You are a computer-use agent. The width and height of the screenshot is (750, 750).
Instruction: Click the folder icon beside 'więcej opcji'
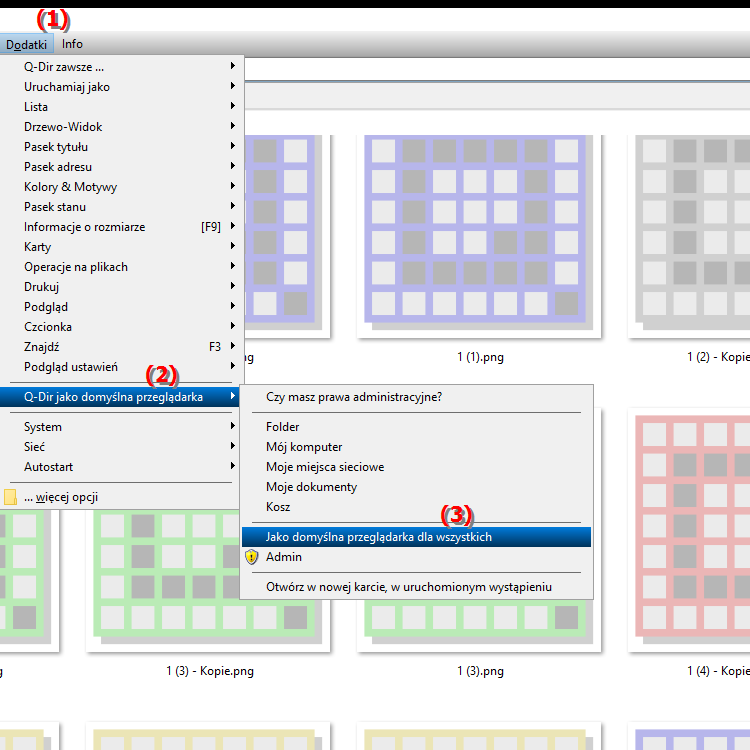(10, 497)
